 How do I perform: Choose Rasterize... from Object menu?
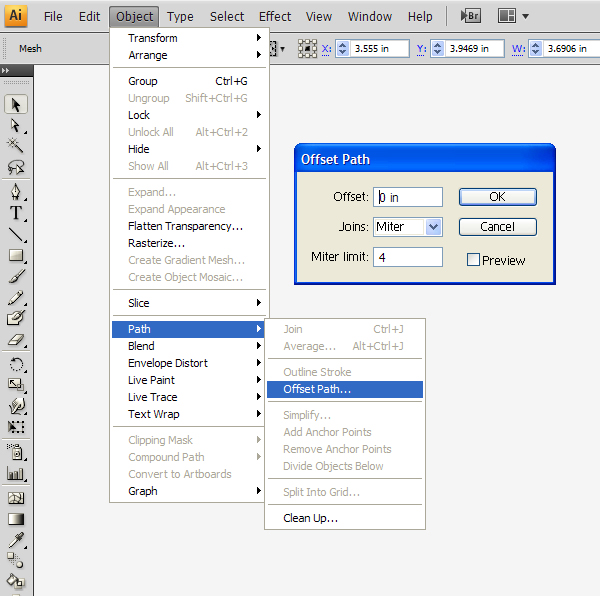point(189,243)
